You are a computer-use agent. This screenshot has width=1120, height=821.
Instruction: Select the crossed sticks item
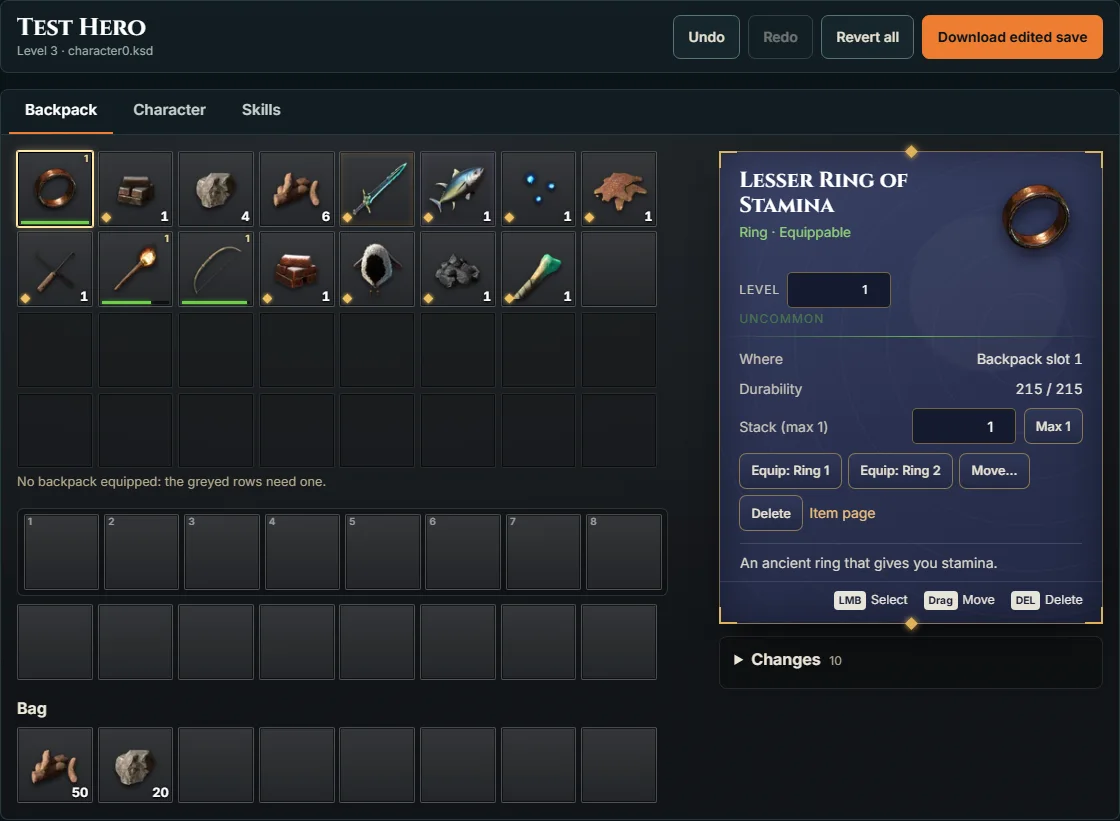tap(55, 269)
